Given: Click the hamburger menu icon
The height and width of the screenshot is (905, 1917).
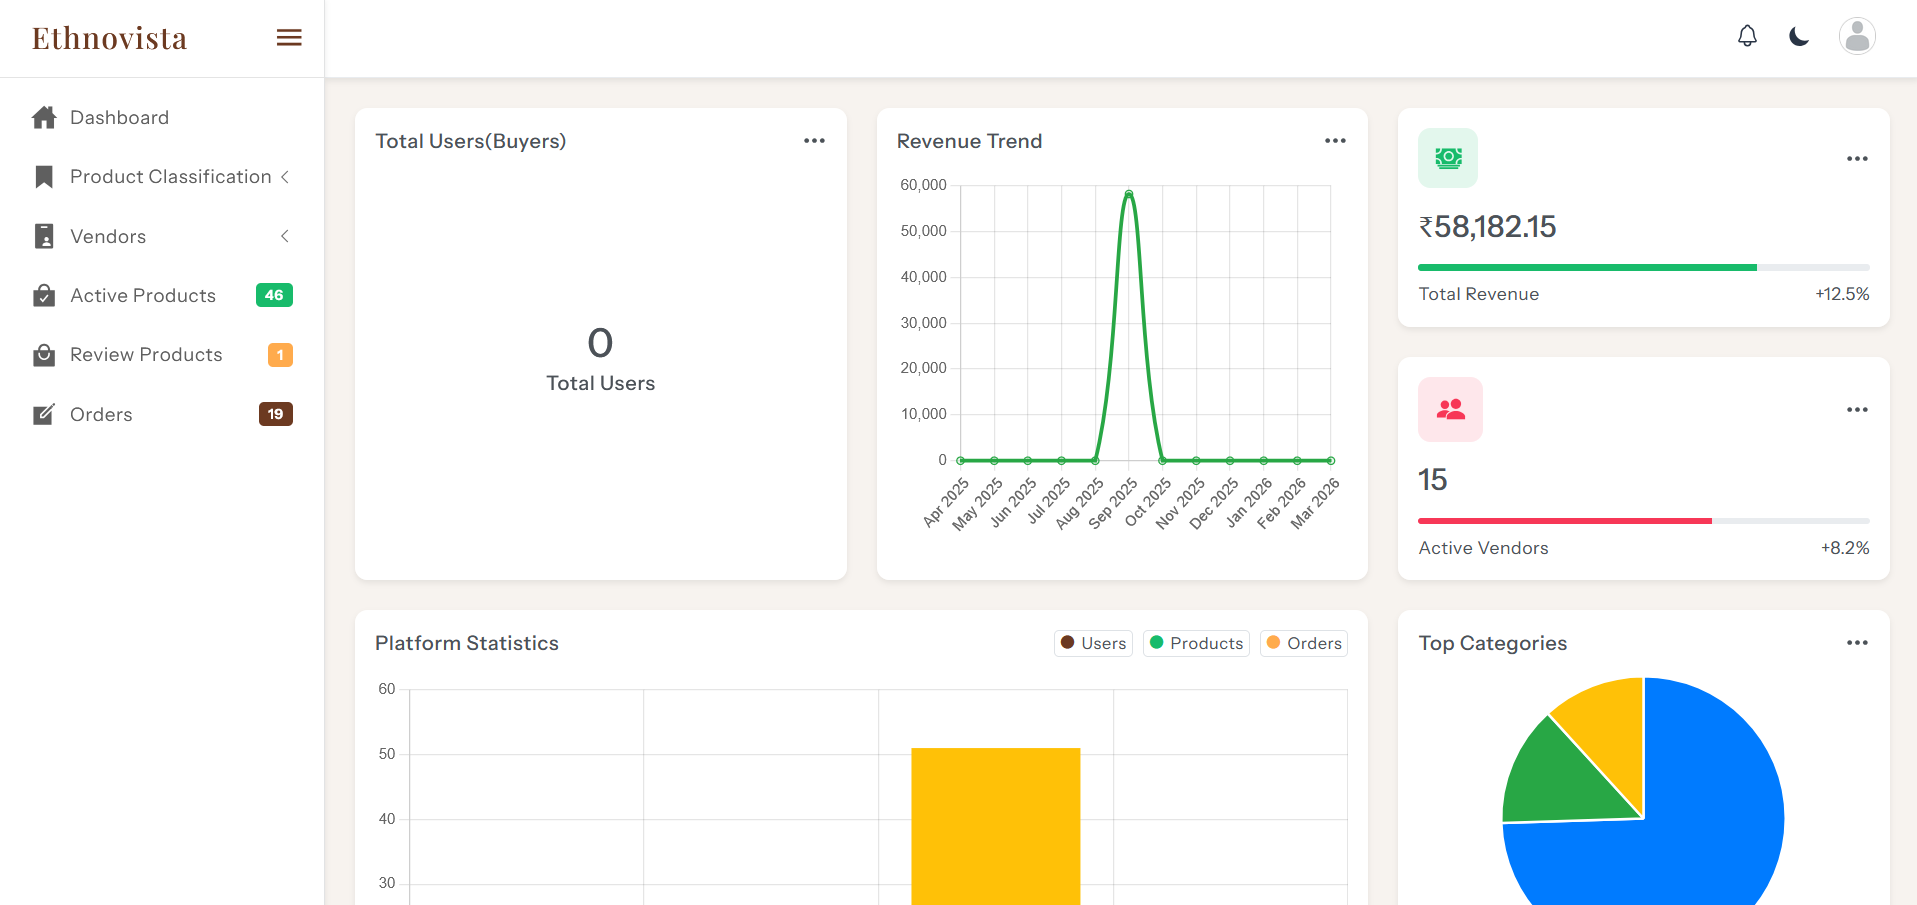Looking at the screenshot, I should (289, 38).
